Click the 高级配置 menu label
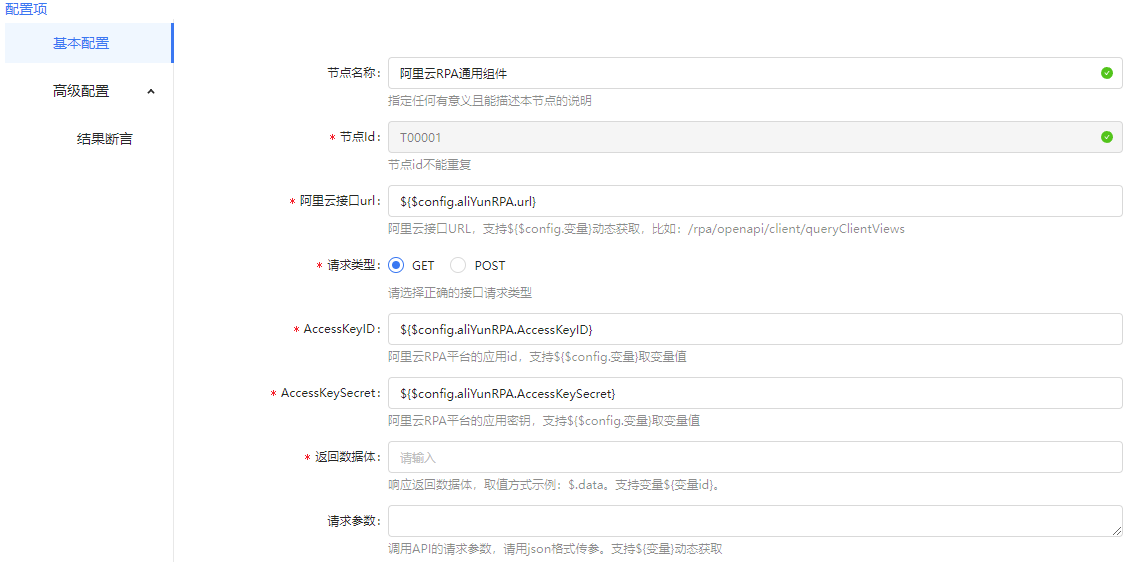 pos(81,91)
